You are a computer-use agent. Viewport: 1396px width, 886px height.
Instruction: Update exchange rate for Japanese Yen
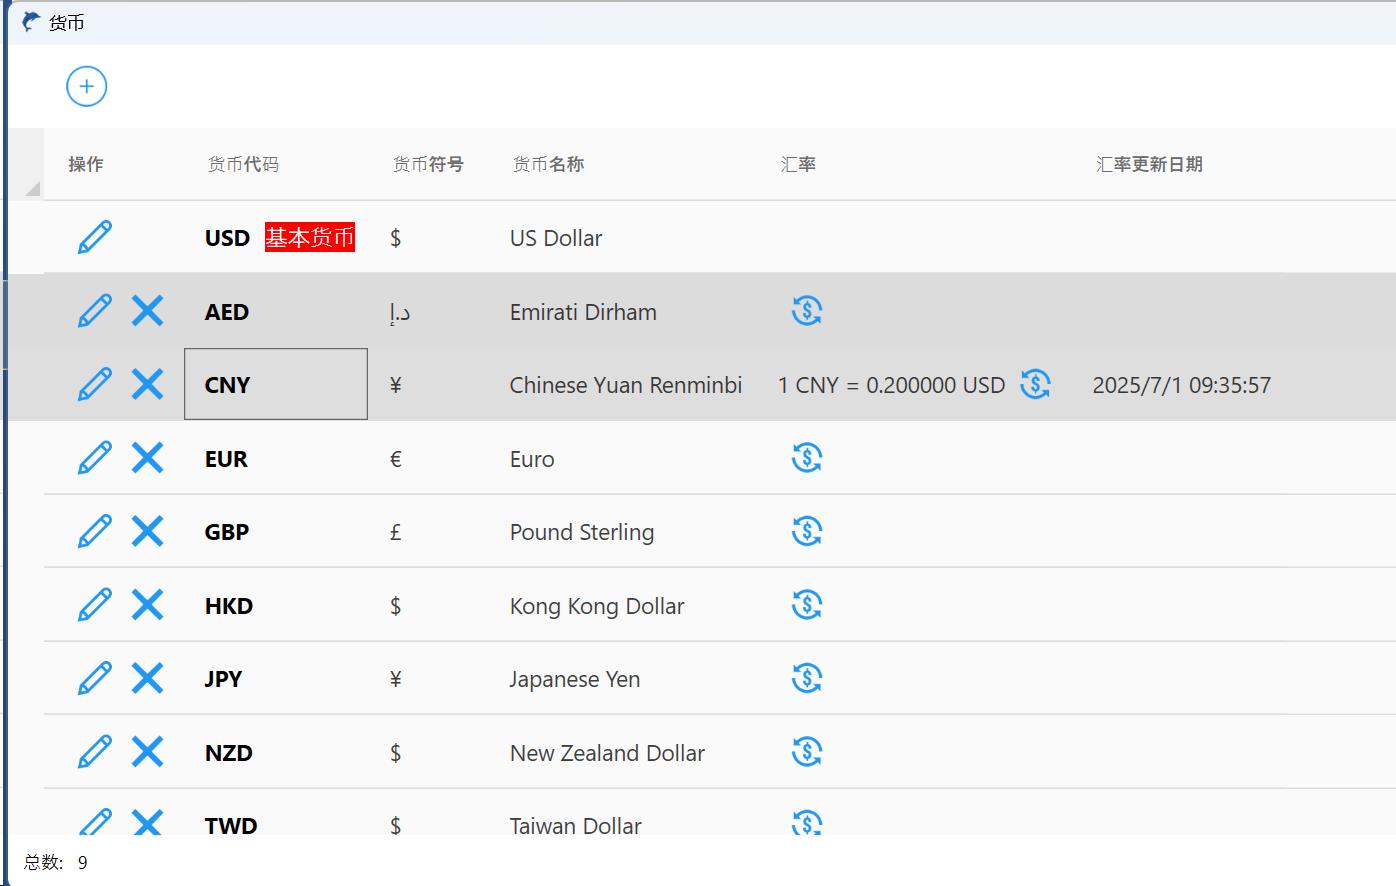[x=807, y=679]
